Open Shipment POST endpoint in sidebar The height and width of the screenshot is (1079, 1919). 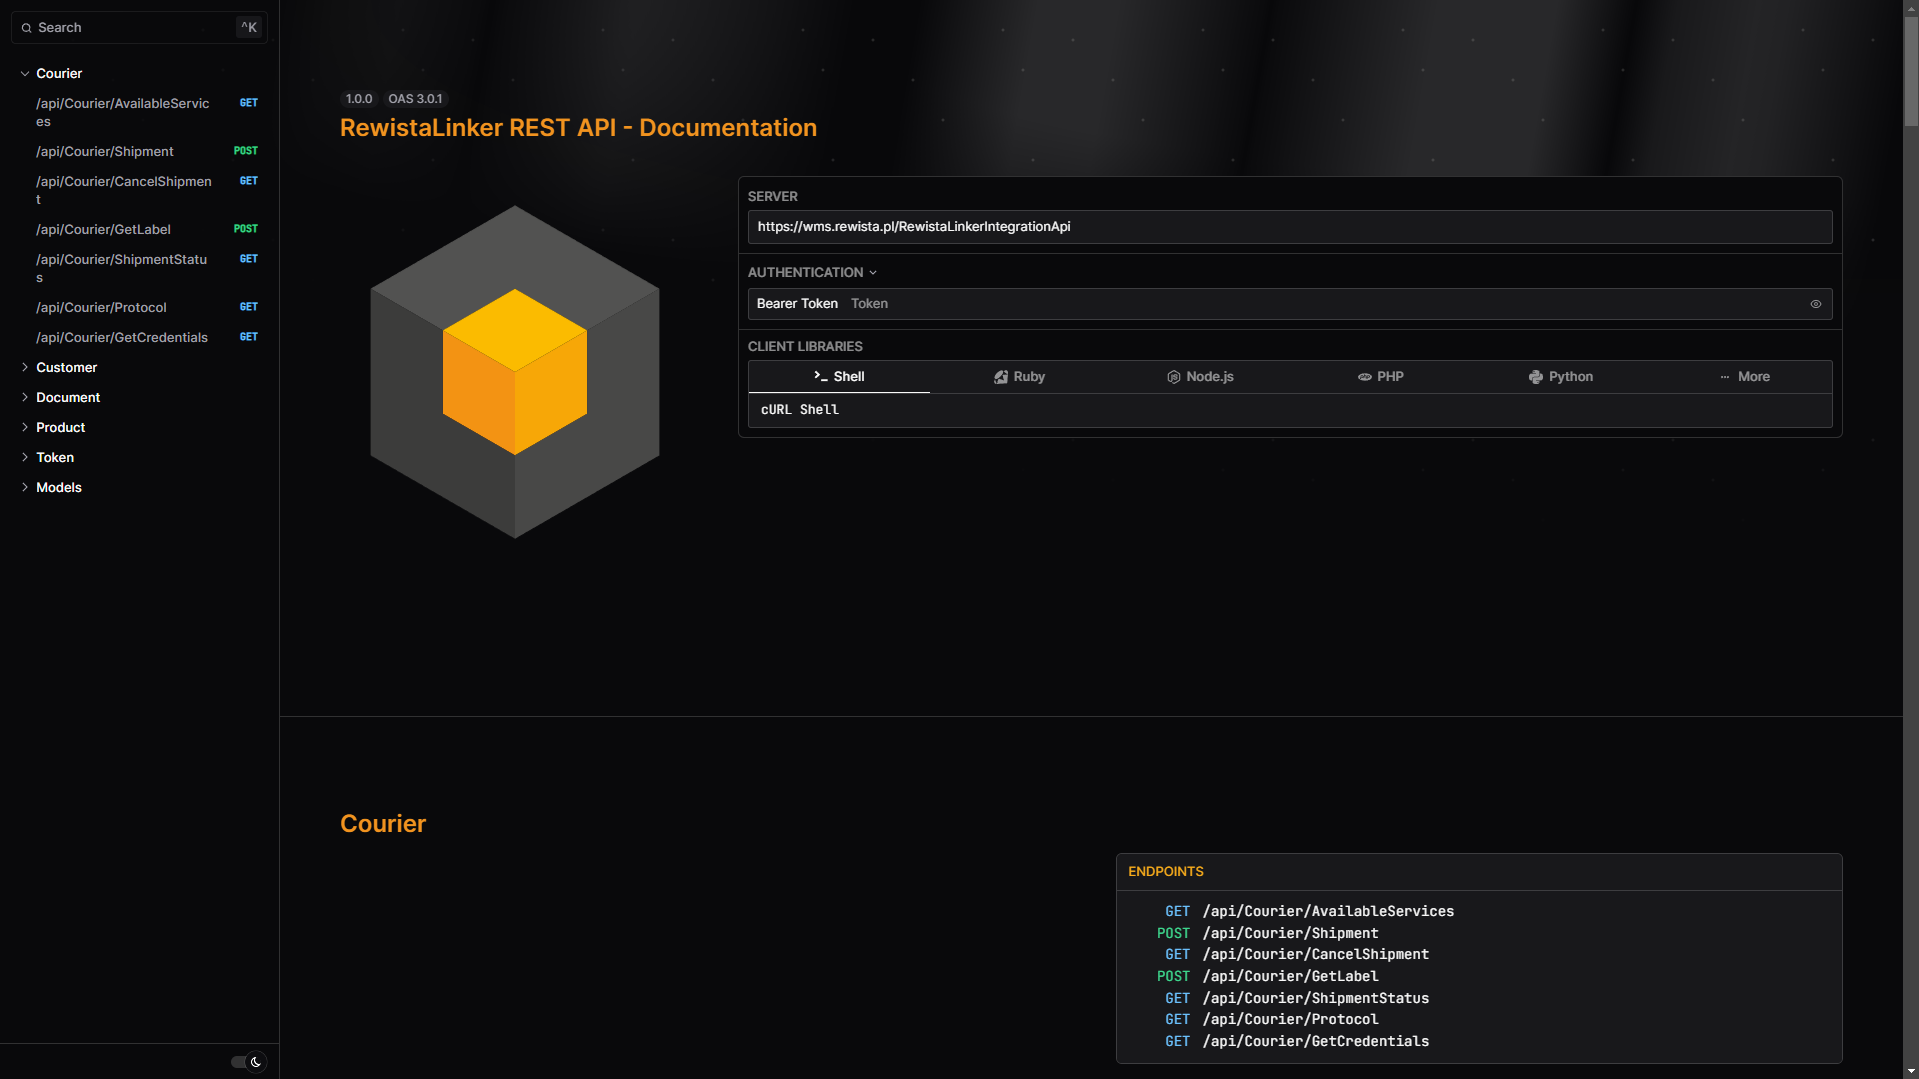click(x=140, y=151)
